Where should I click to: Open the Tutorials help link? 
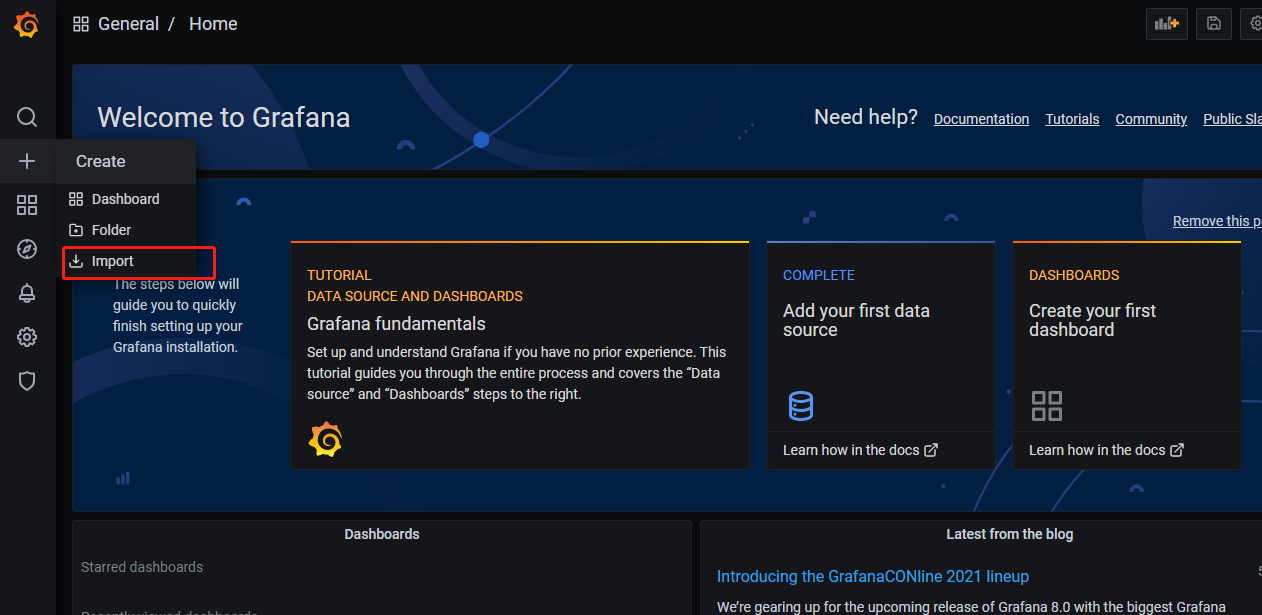click(1072, 119)
